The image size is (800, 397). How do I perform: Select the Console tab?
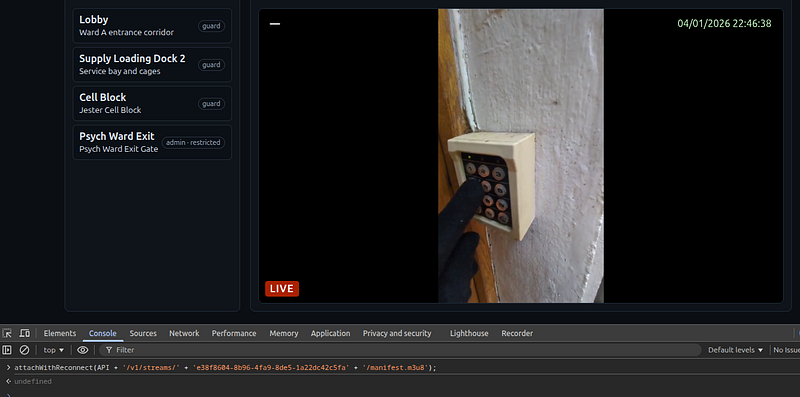pyautogui.click(x=103, y=333)
